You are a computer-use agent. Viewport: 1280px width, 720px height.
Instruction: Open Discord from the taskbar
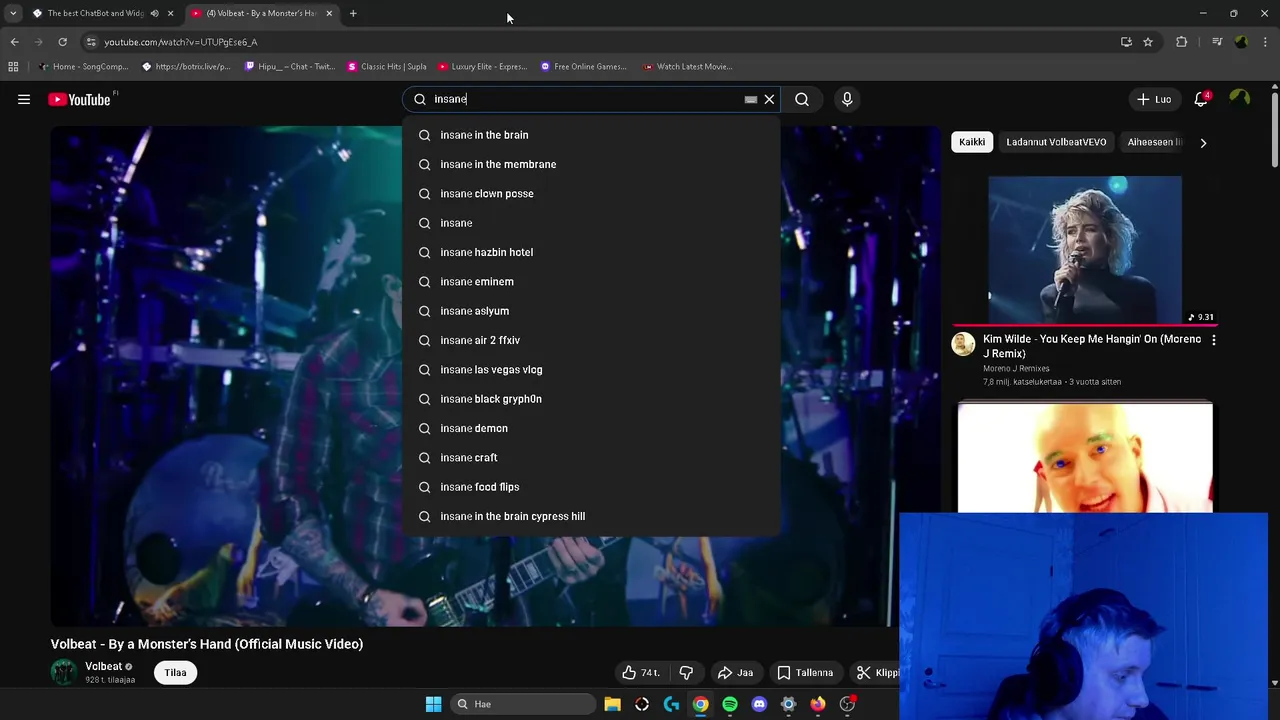tap(759, 704)
